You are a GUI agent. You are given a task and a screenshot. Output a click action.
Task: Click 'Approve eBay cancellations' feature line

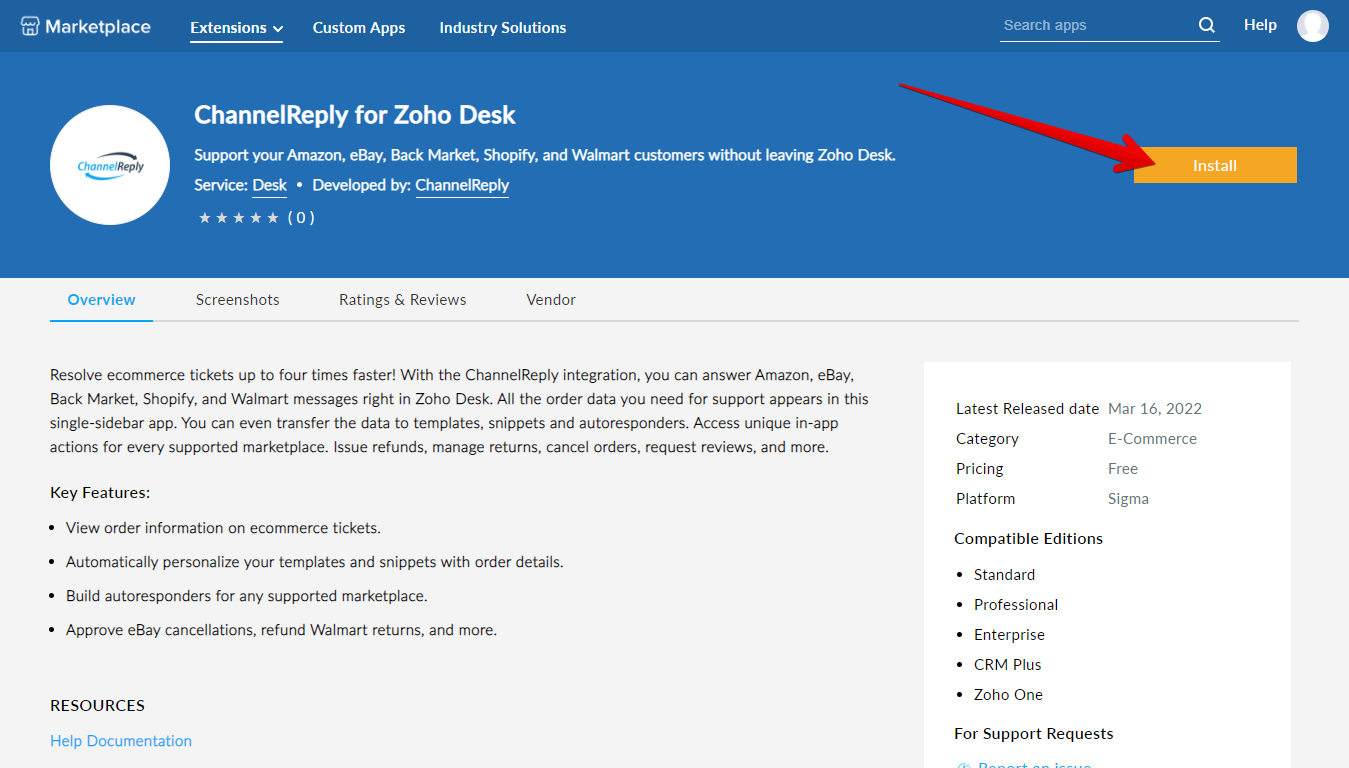pos(281,630)
